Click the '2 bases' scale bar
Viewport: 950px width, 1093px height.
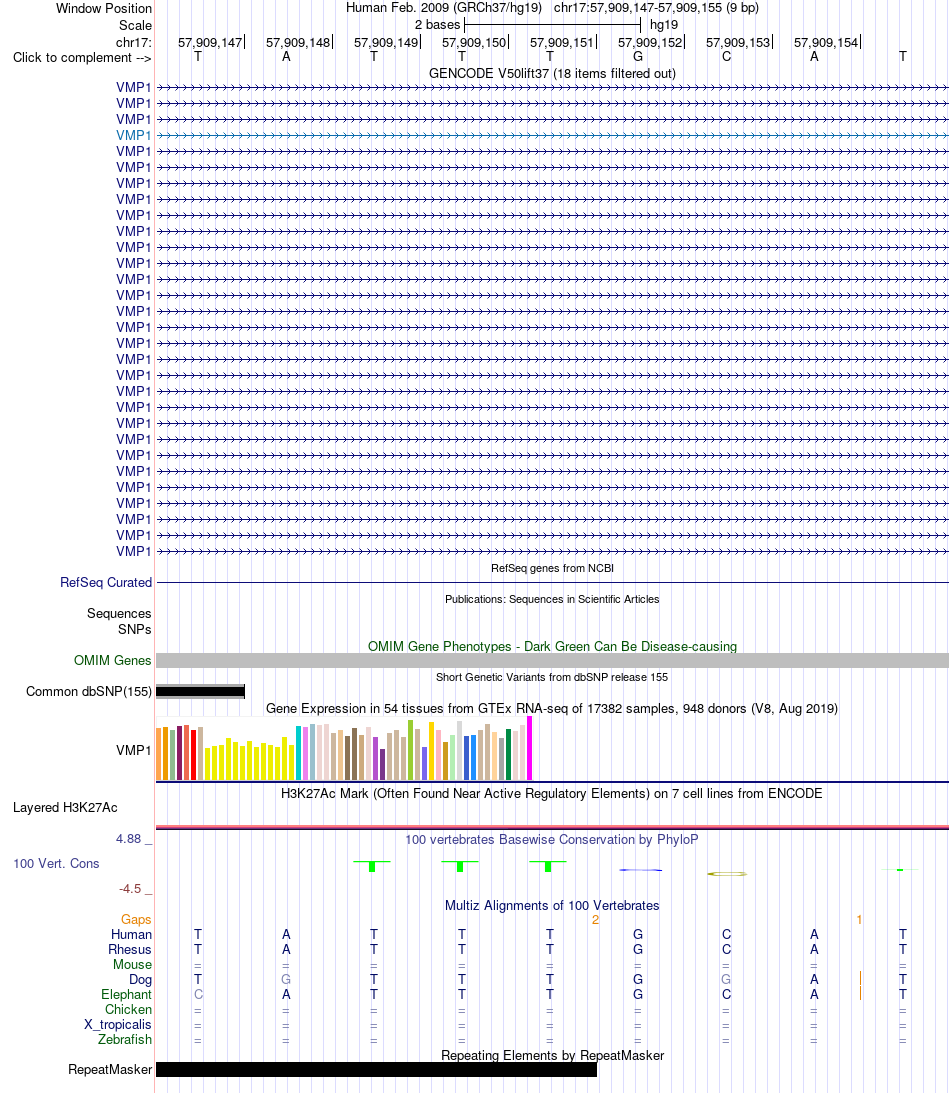pos(552,25)
